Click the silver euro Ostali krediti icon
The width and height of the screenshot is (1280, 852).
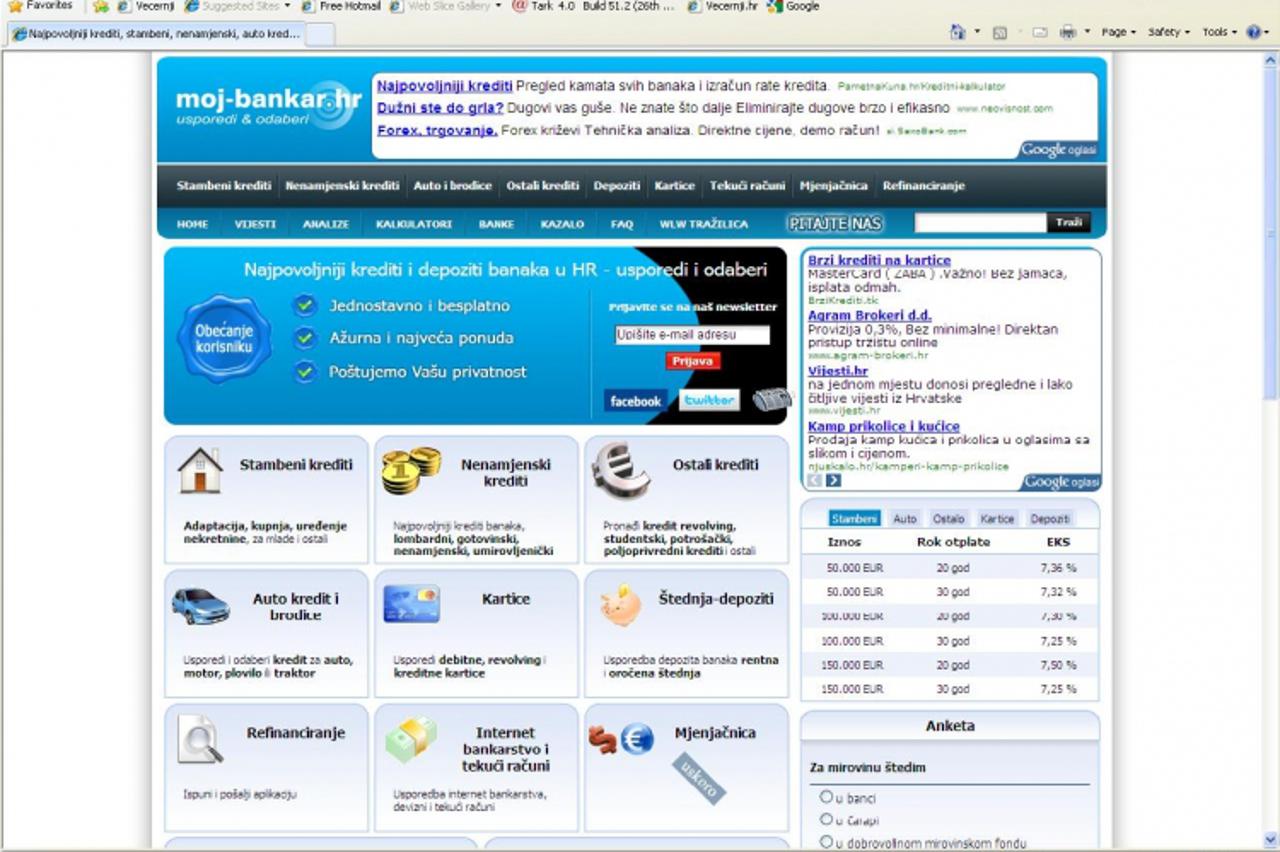click(x=620, y=470)
